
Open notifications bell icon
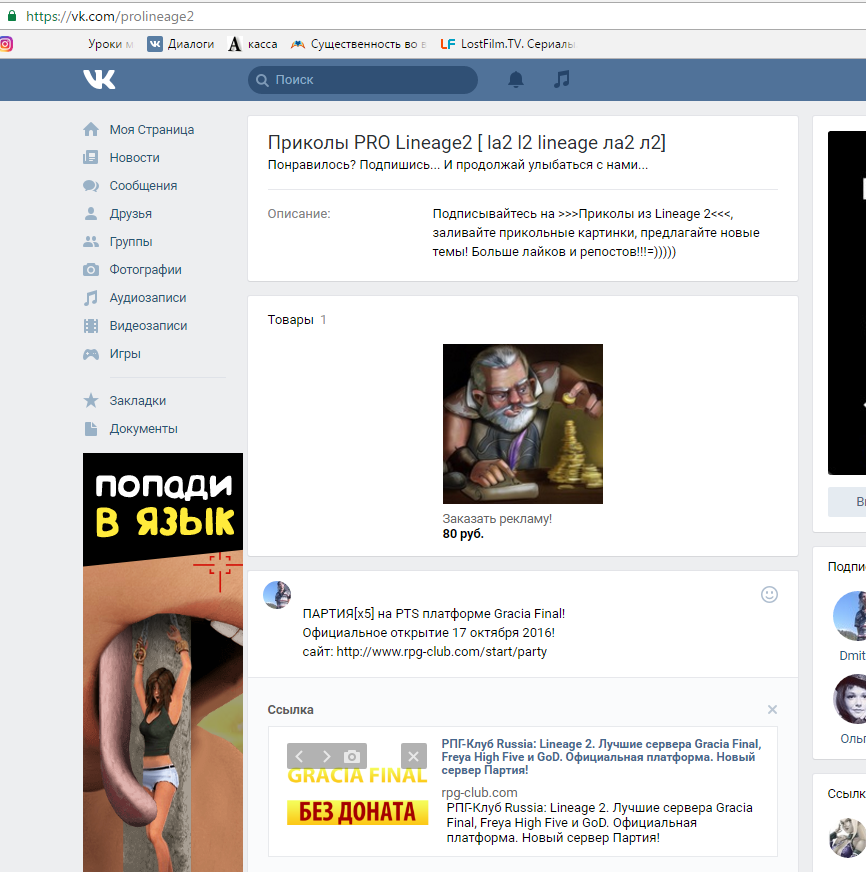click(x=516, y=80)
